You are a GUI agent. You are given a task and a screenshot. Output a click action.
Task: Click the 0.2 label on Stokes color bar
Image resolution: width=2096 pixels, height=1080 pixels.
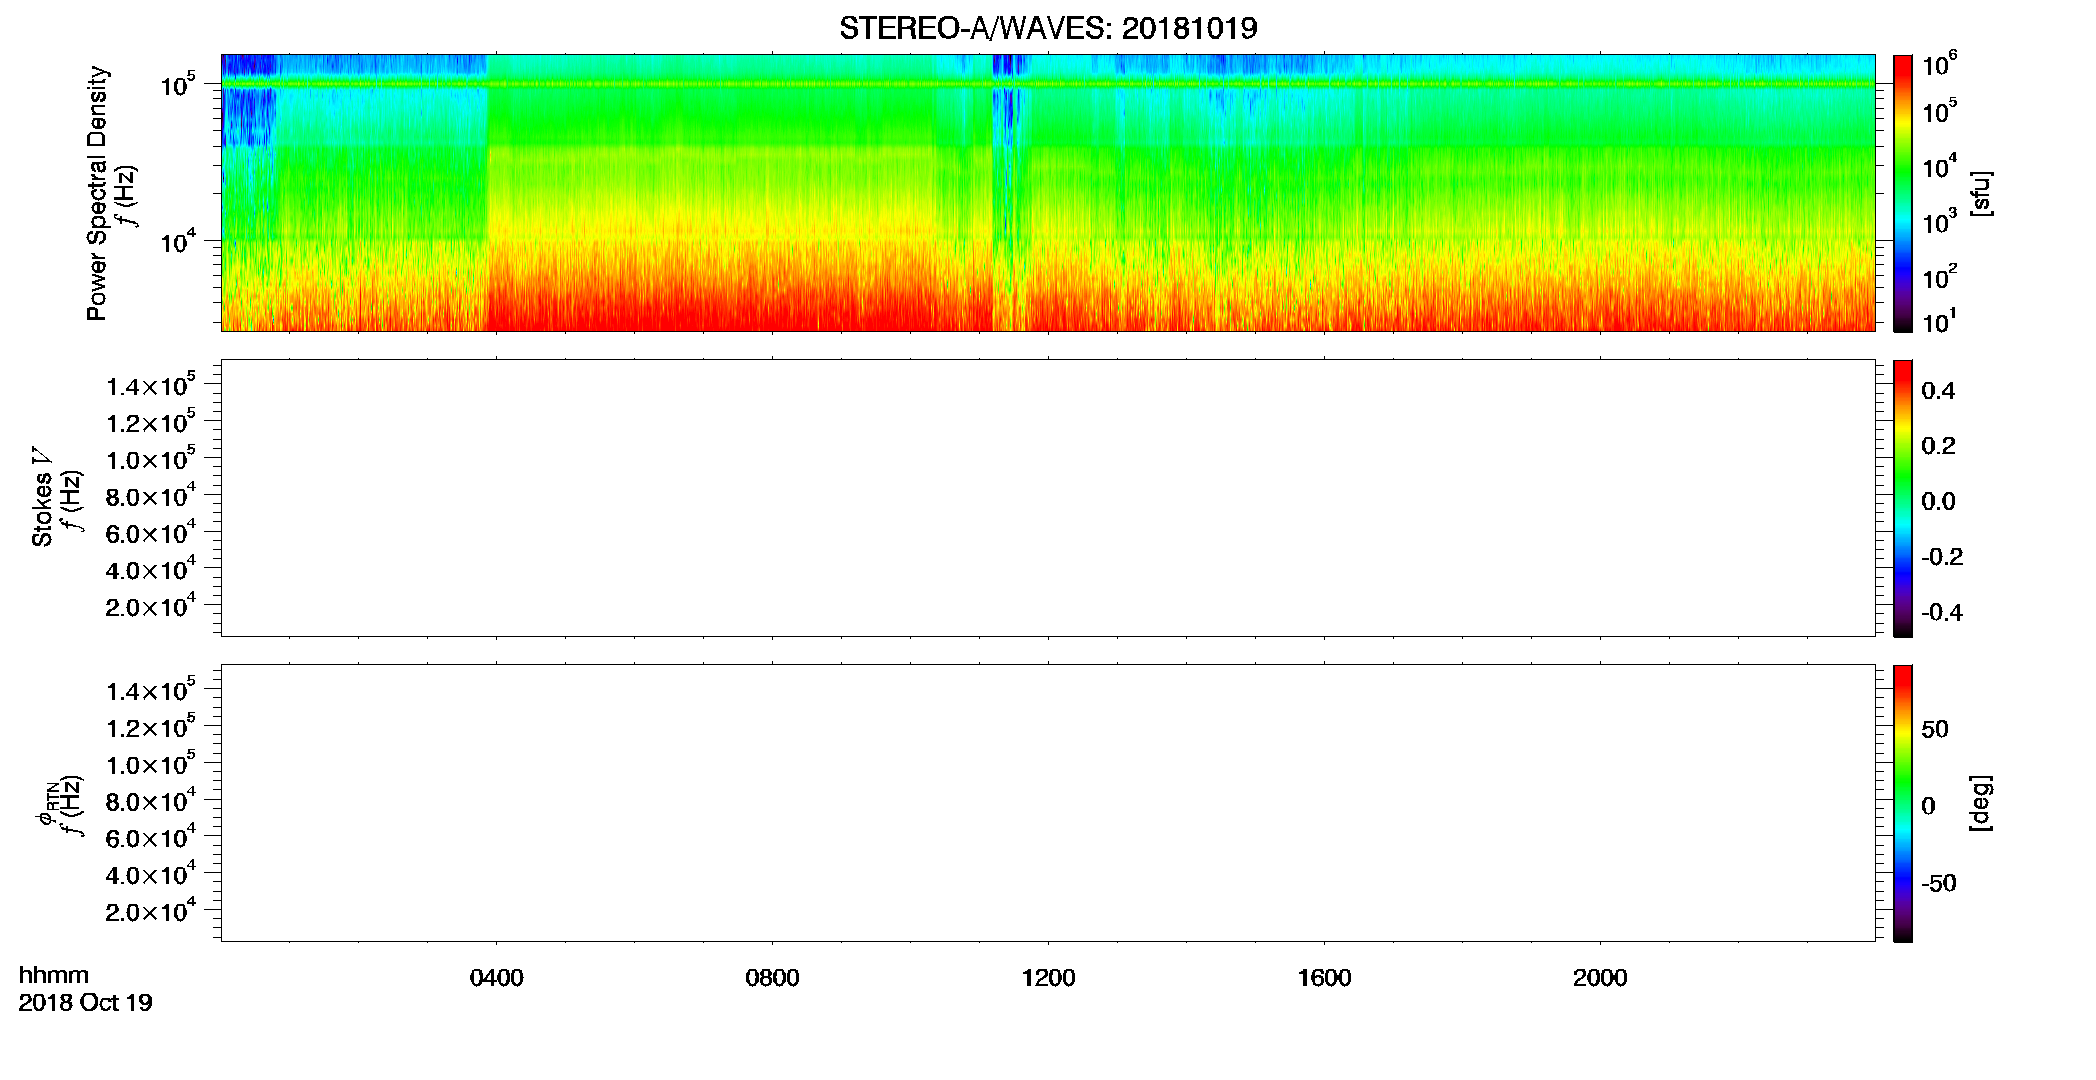click(x=1938, y=446)
